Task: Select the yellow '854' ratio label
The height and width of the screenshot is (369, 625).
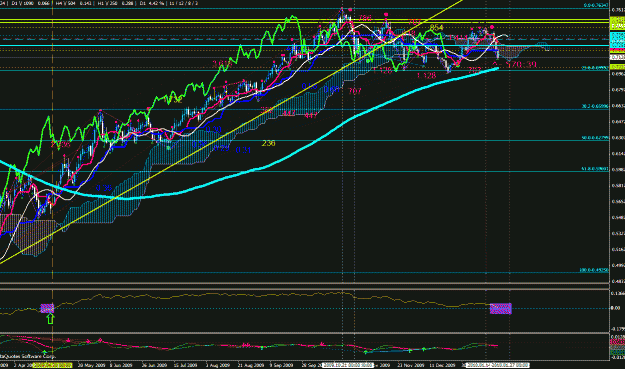Action: [x=436, y=27]
